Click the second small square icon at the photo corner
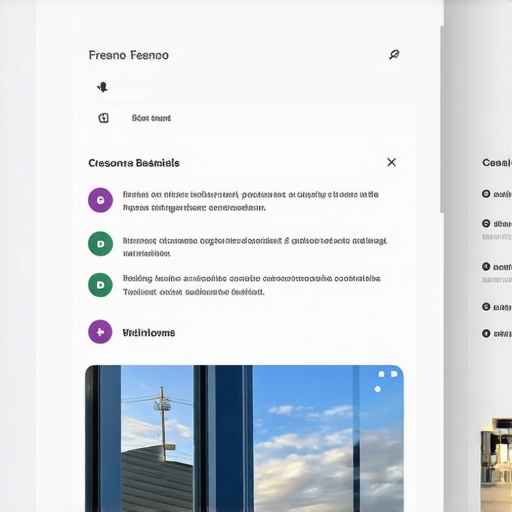This screenshot has height=512, width=512. [394, 374]
